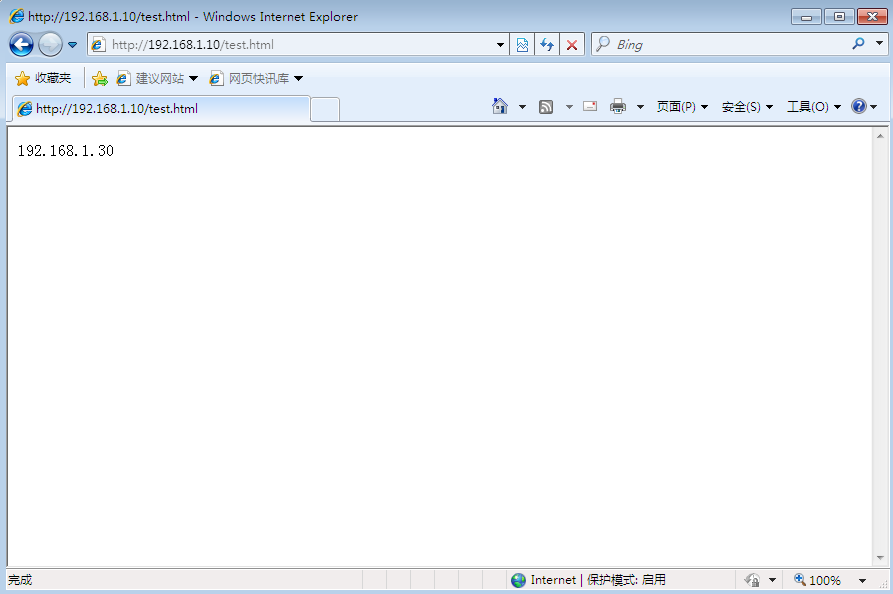The image size is (893, 594).
Task: Open the search provider dropdown arrow
Action: point(879,44)
